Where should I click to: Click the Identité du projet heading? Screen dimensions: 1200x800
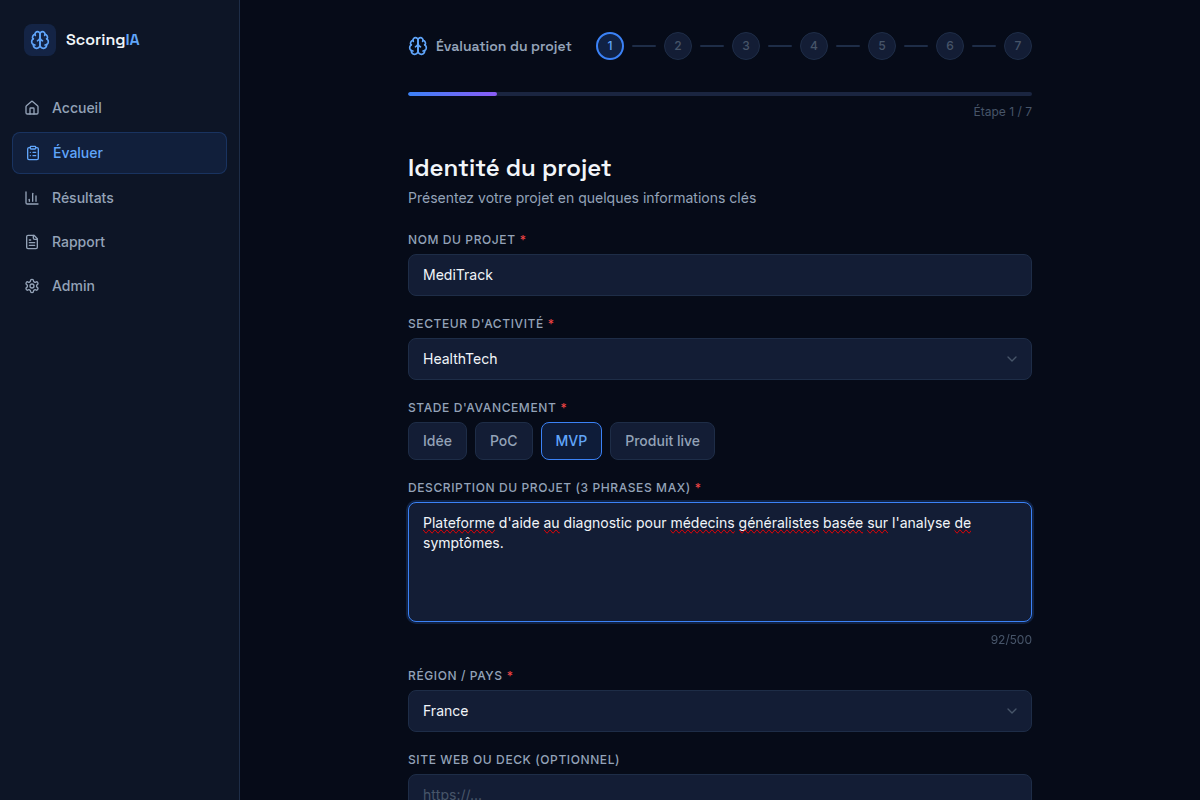(509, 168)
